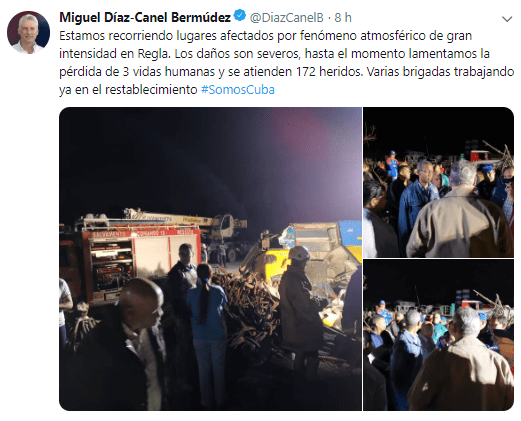Open the lower-right crowd photo
This screenshot has width=521, height=421.
pyautogui.click(x=438, y=335)
